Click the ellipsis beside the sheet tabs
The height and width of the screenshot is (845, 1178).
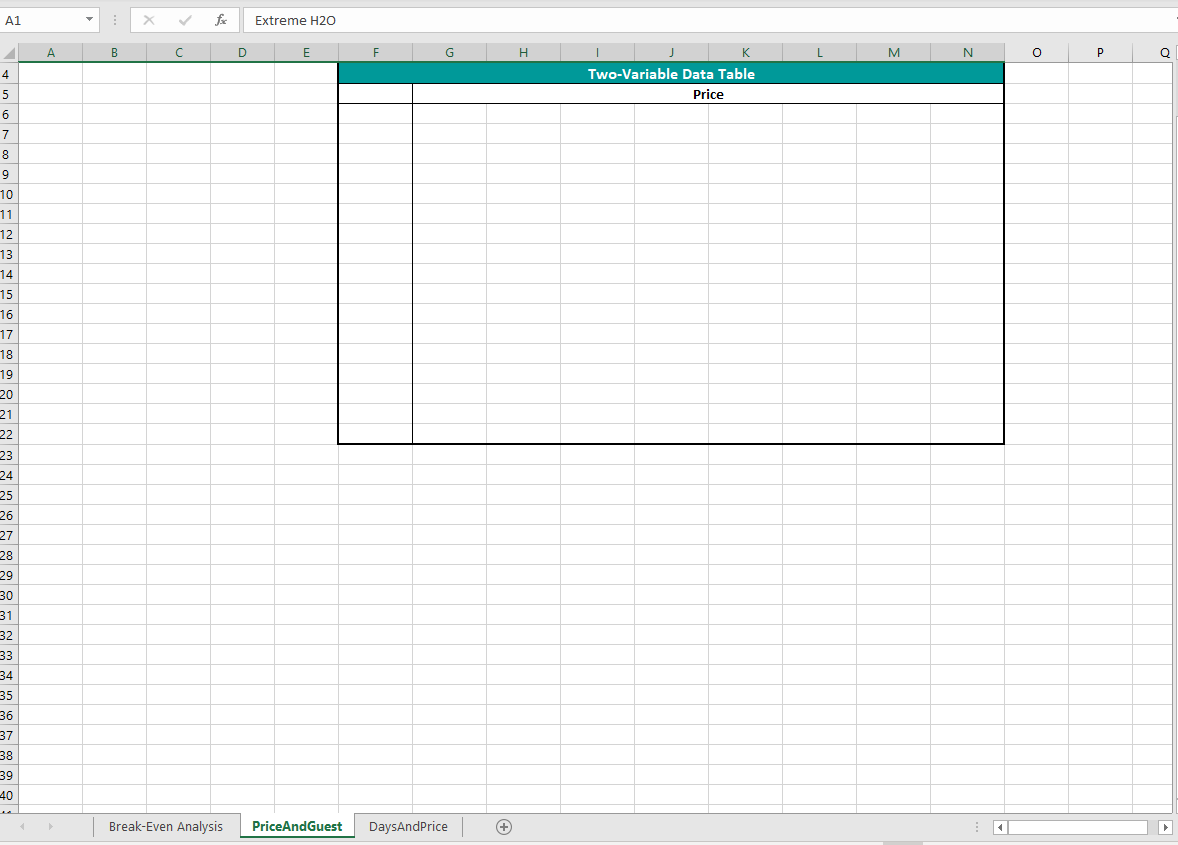tap(976, 827)
